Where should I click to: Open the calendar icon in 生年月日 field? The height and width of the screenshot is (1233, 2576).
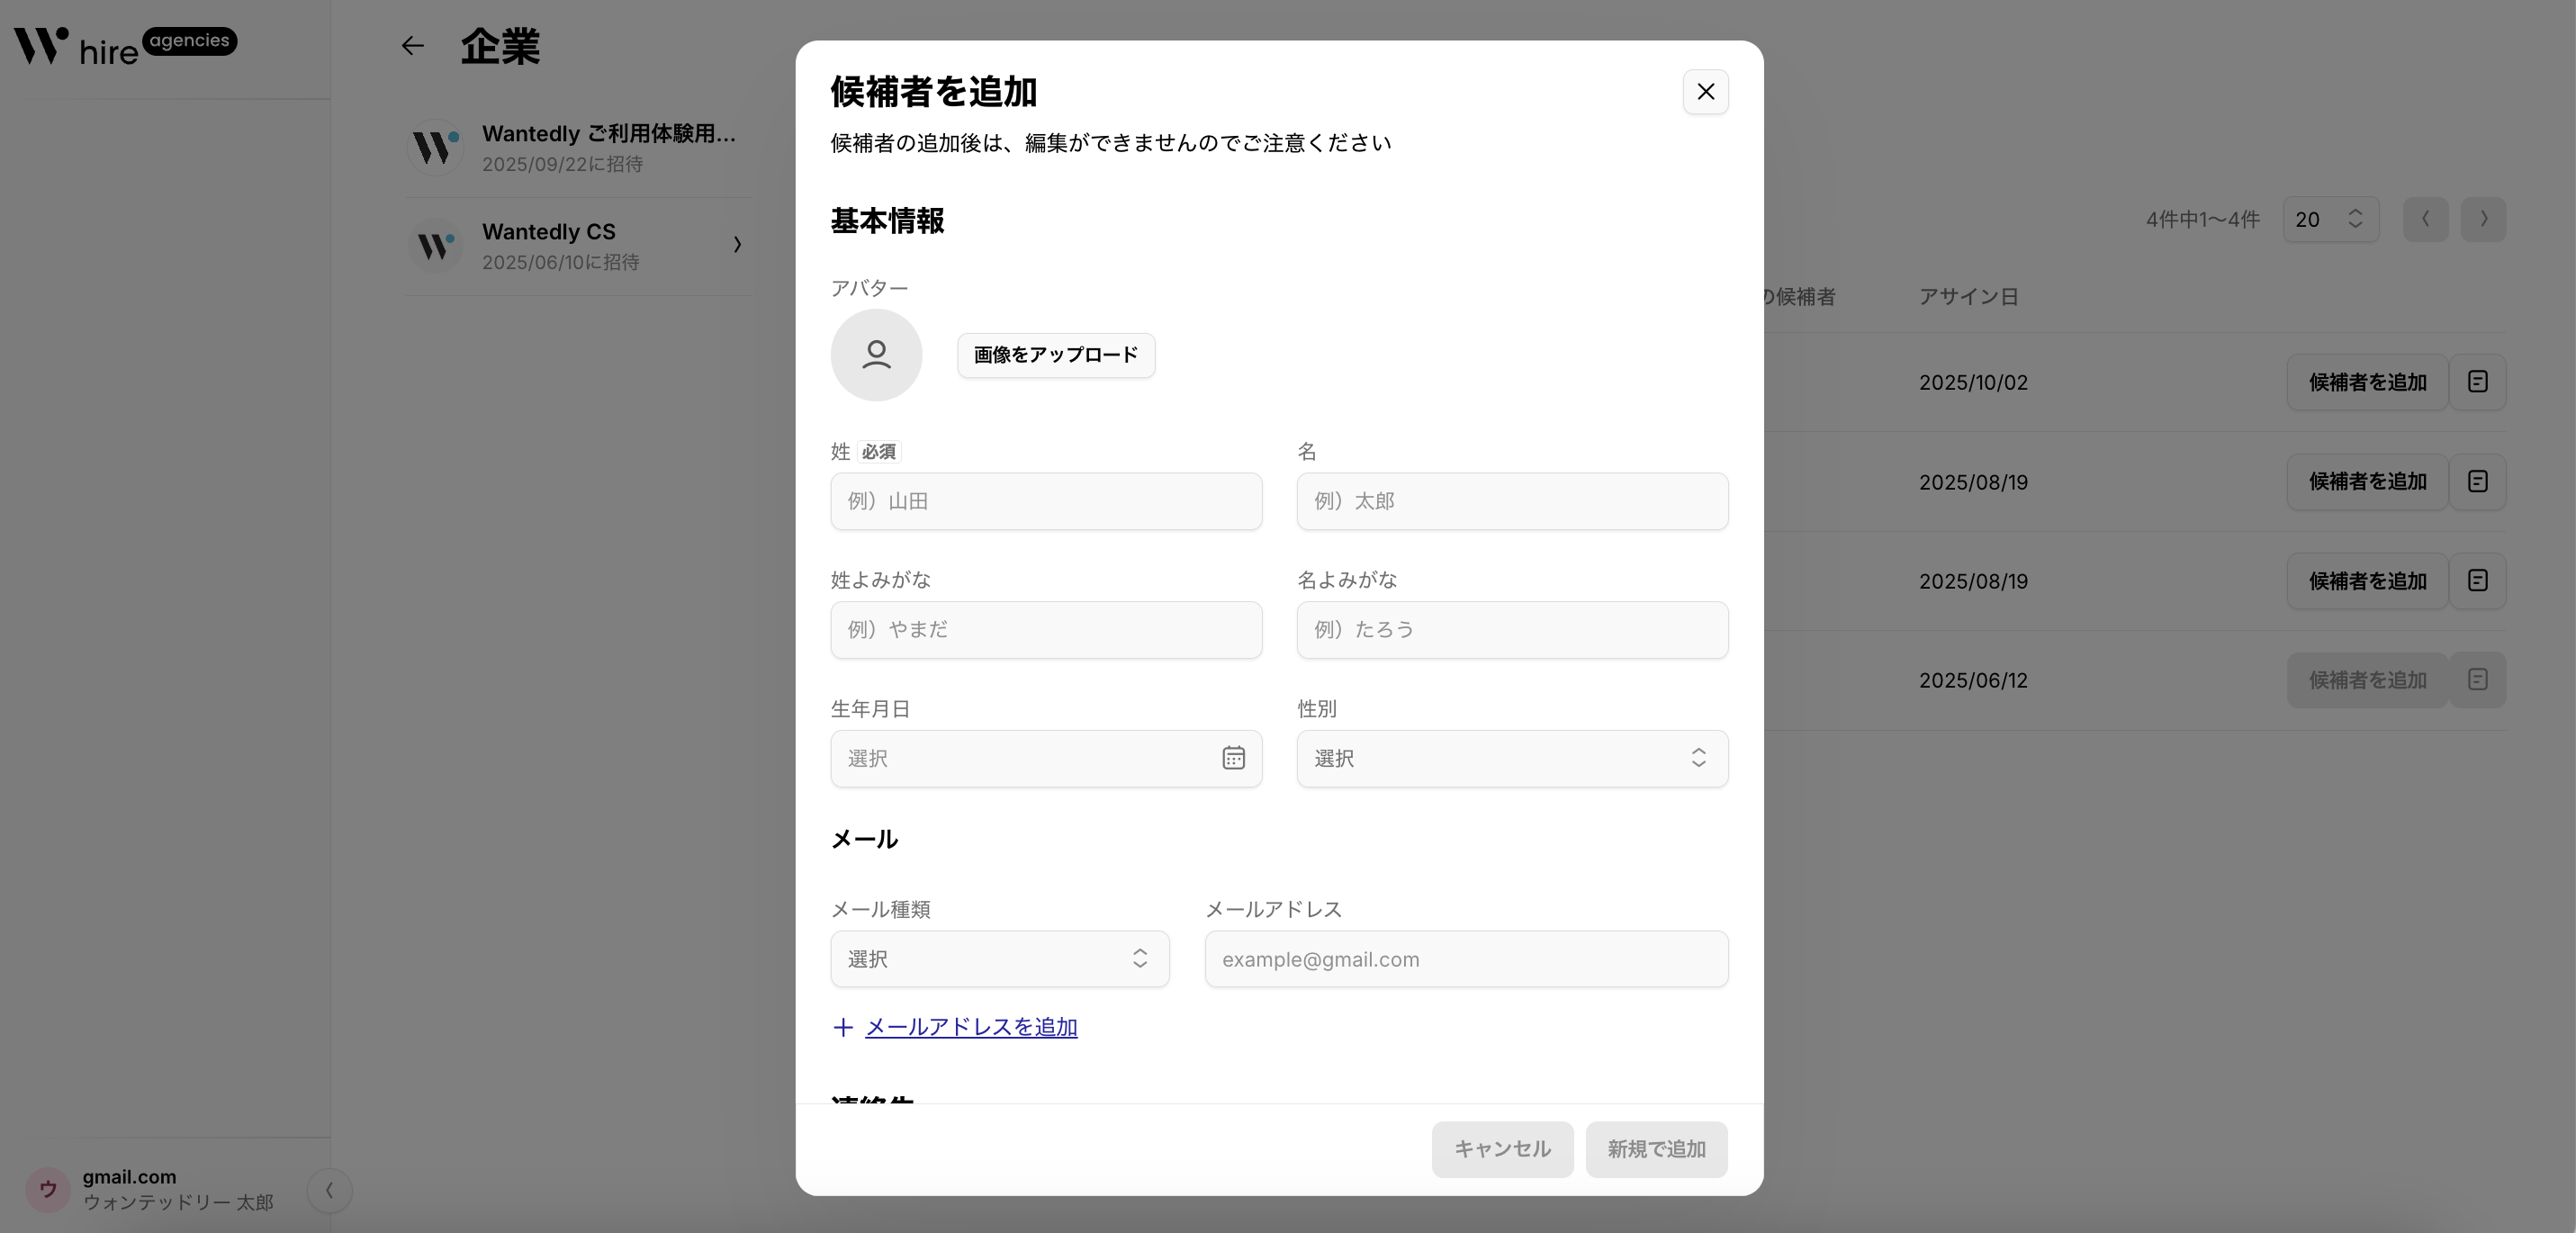(x=1233, y=758)
